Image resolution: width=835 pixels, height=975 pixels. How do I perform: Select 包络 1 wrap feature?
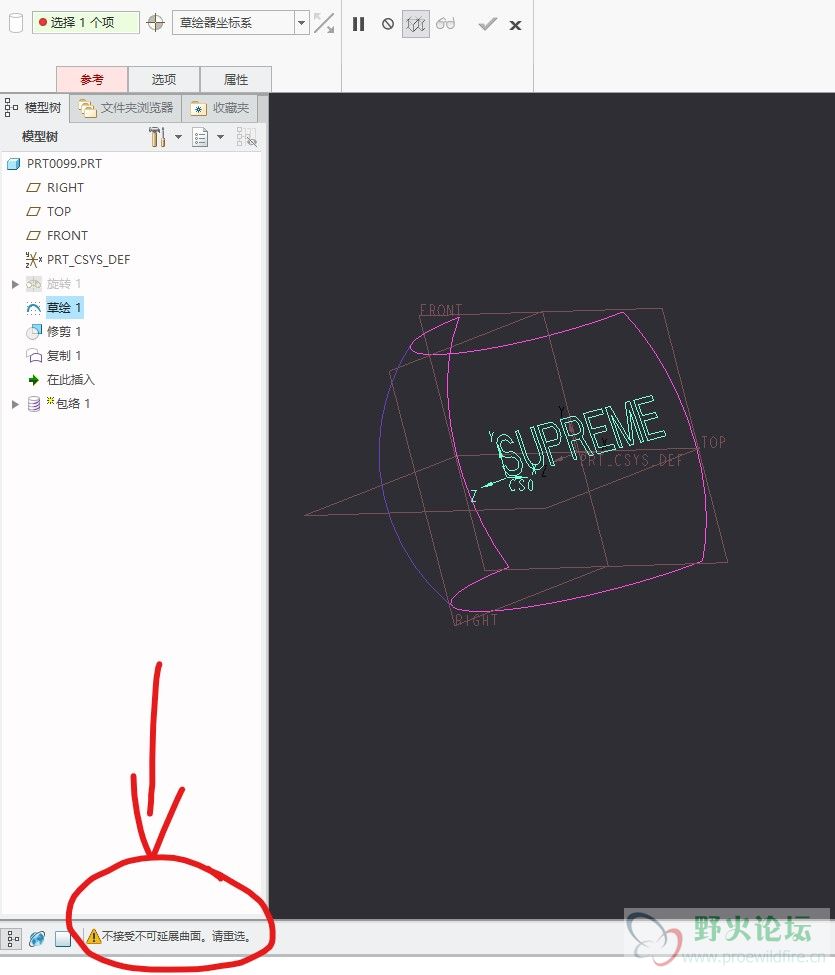click(73, 404)
